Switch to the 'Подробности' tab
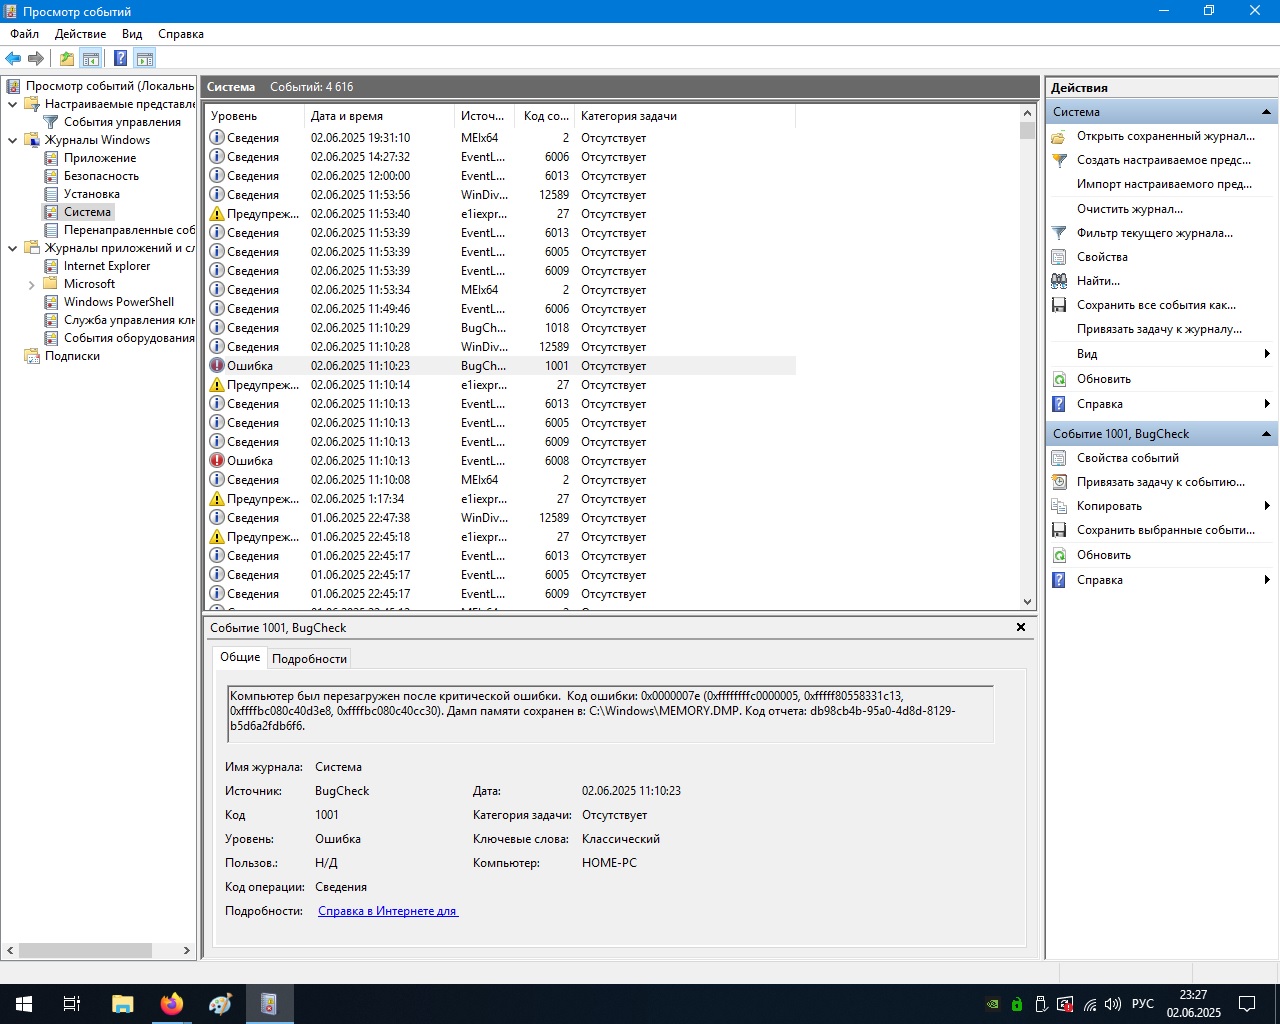Viewport: 1280px width, 1024px height. click(309, 658)
